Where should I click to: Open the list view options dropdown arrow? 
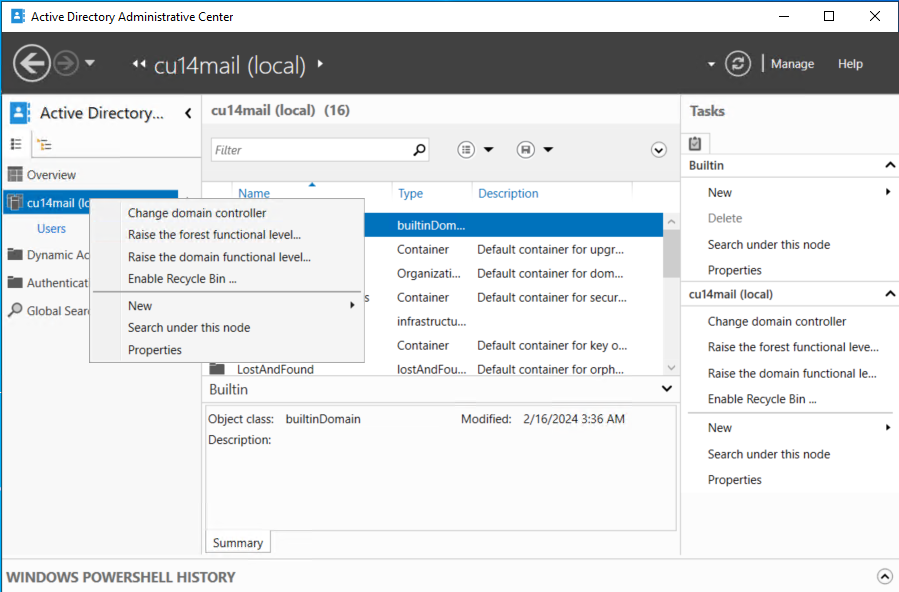point(488,150)
